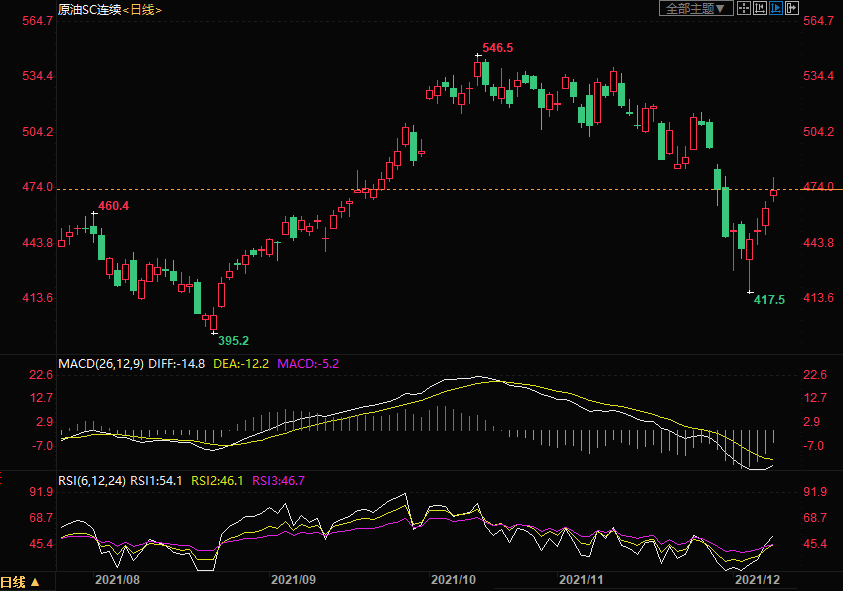Expand the 日线 period selector at bottom-left
Viewport: 843px width, 591px height.
tap(20, 581)
